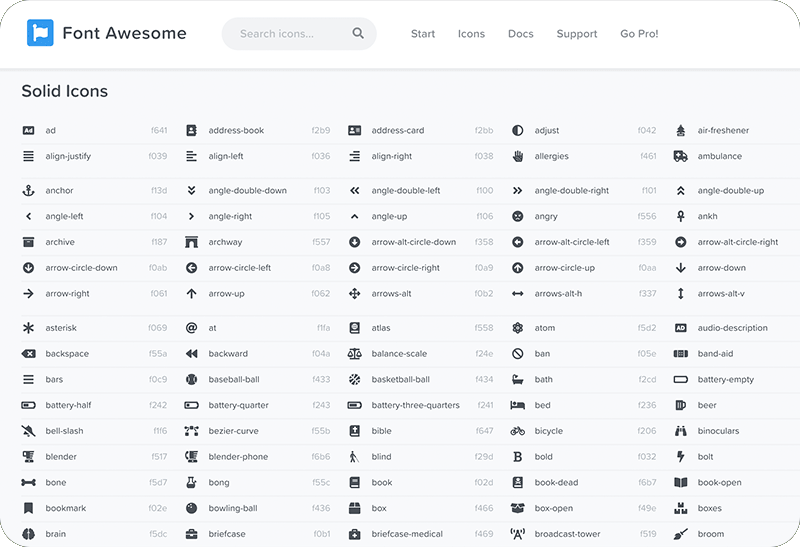Click the book-dead label
This screenshot has height=547, width=800.
(556, 482)
